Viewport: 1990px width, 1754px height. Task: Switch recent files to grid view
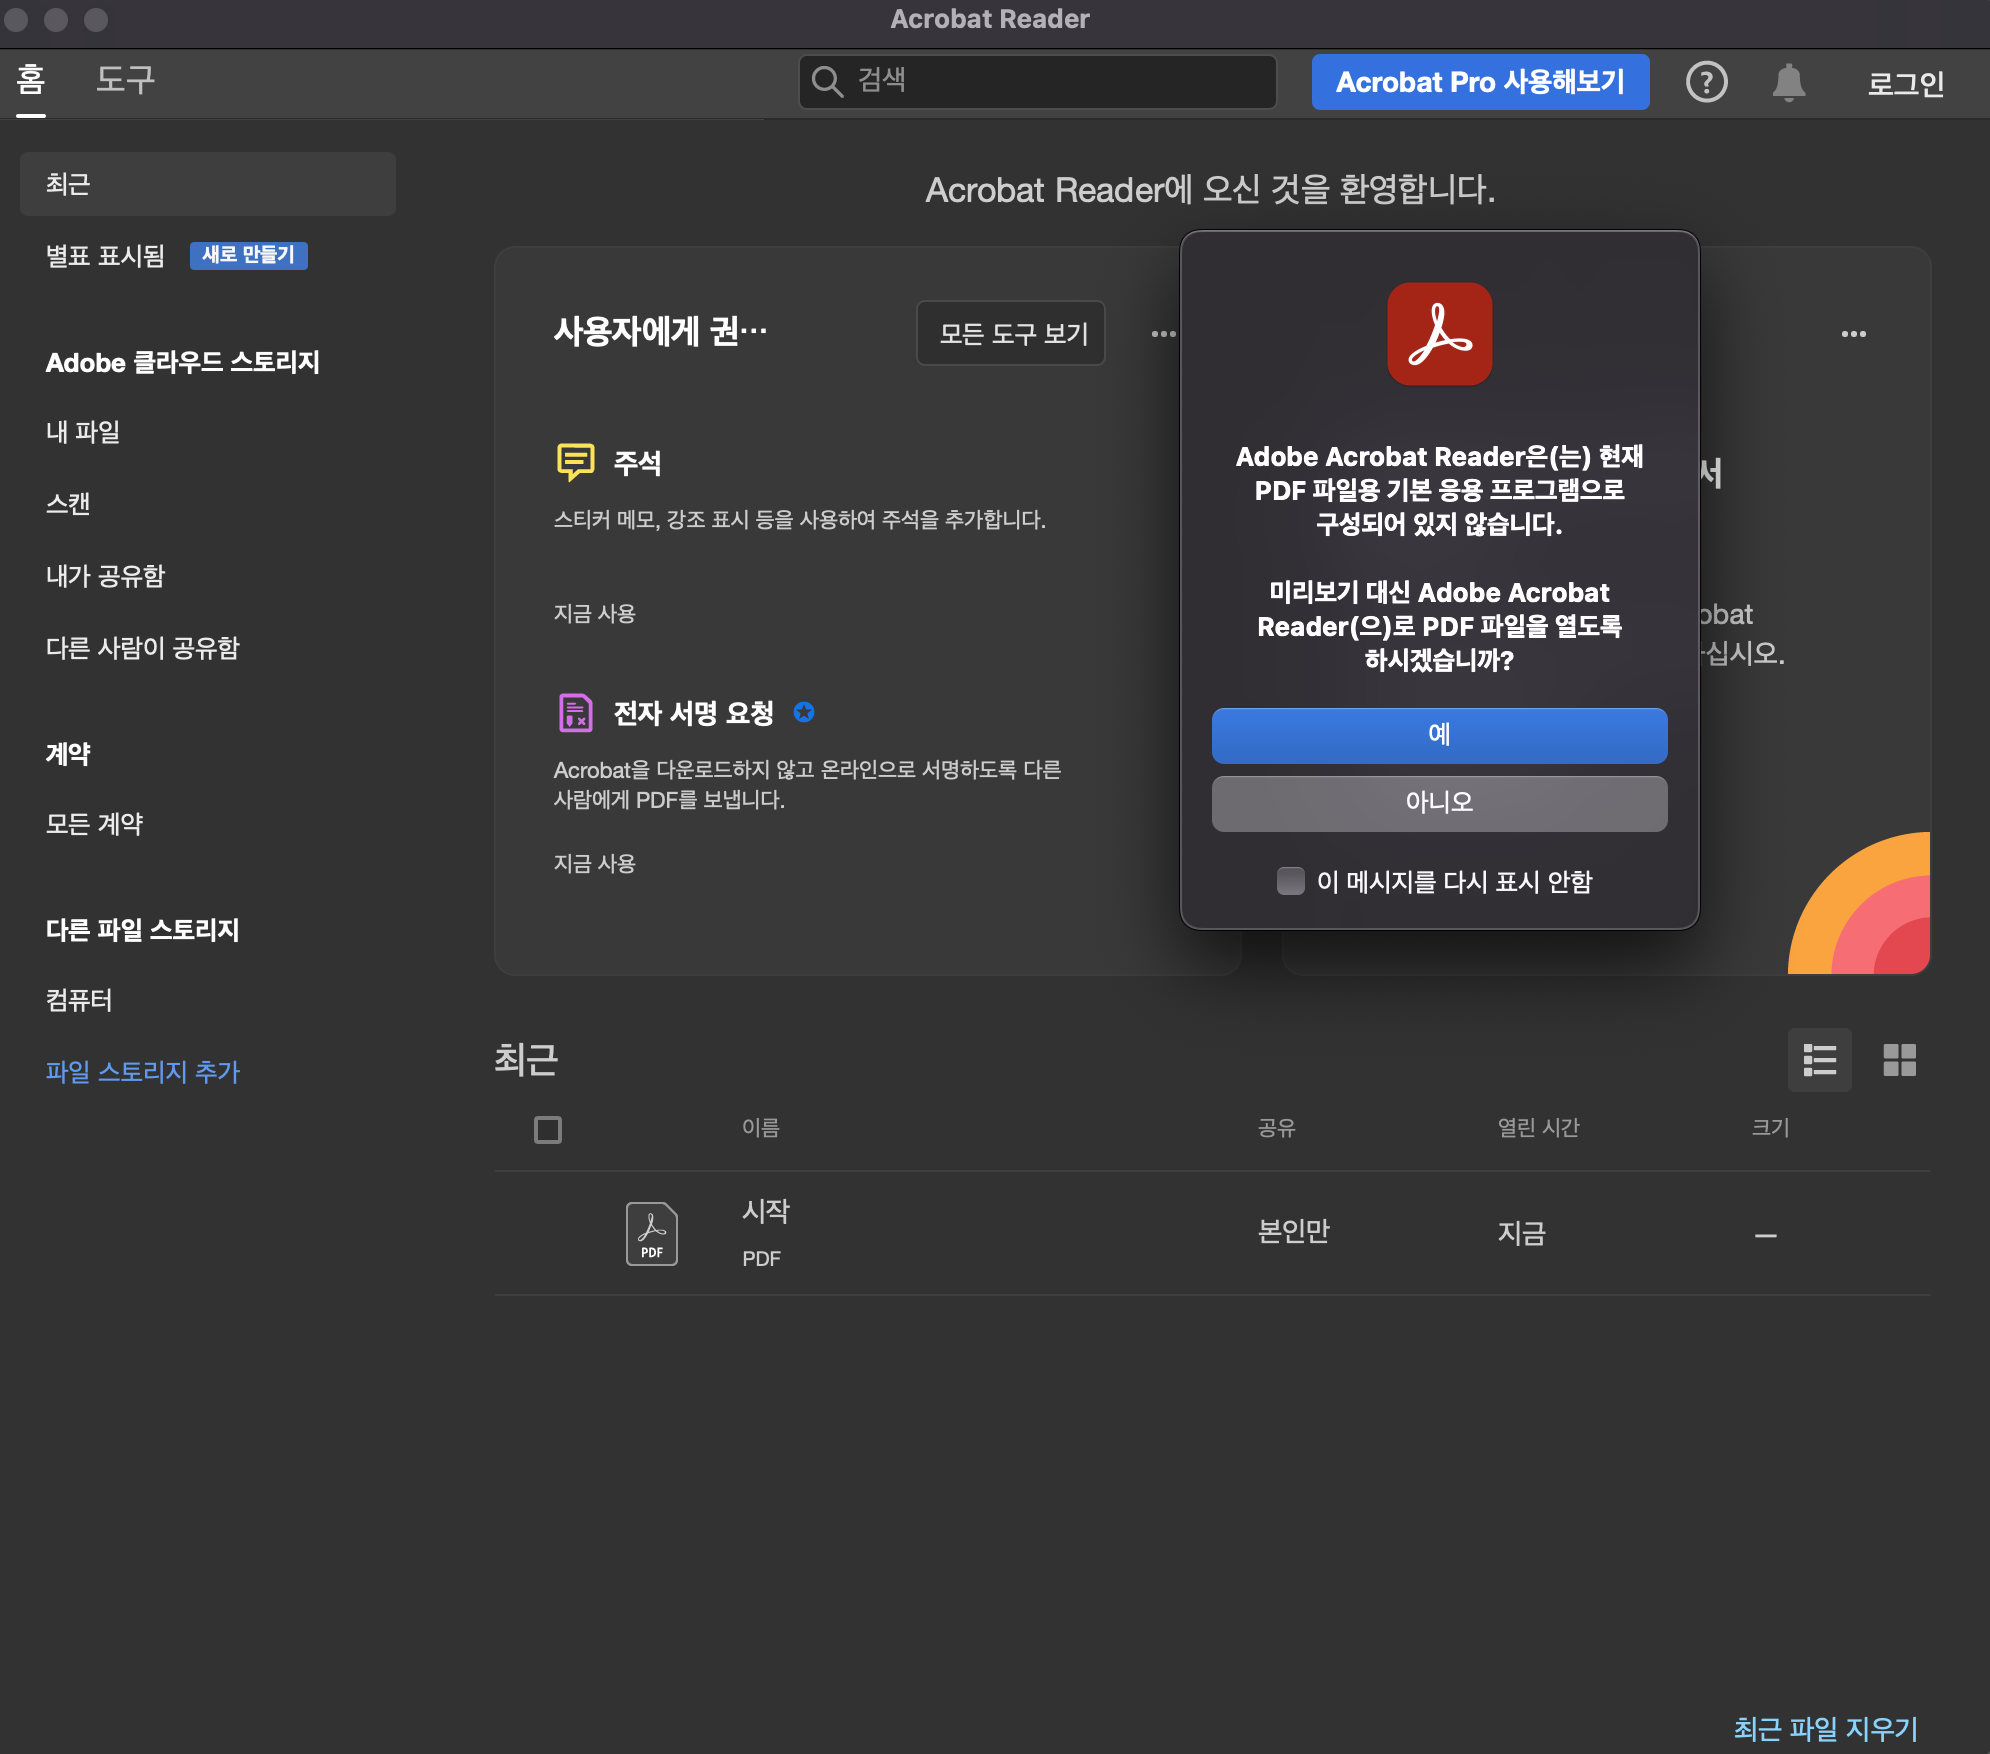[1899, 1060]
